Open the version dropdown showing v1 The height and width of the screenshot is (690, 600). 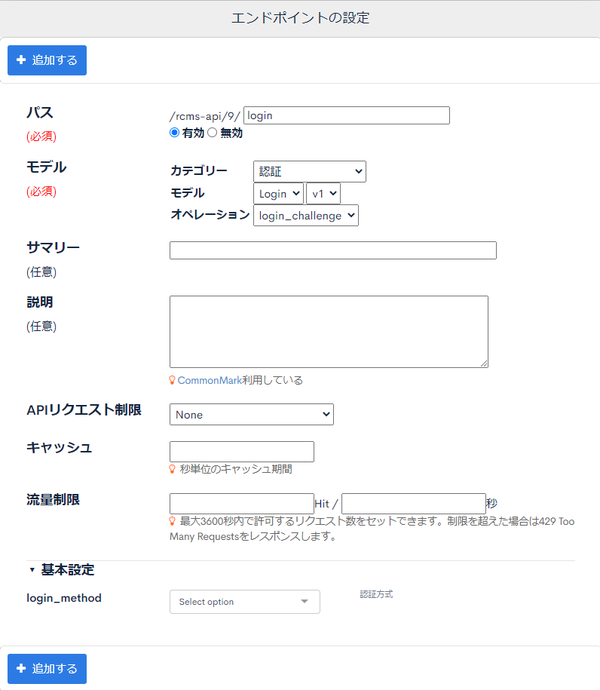[324, 194]
